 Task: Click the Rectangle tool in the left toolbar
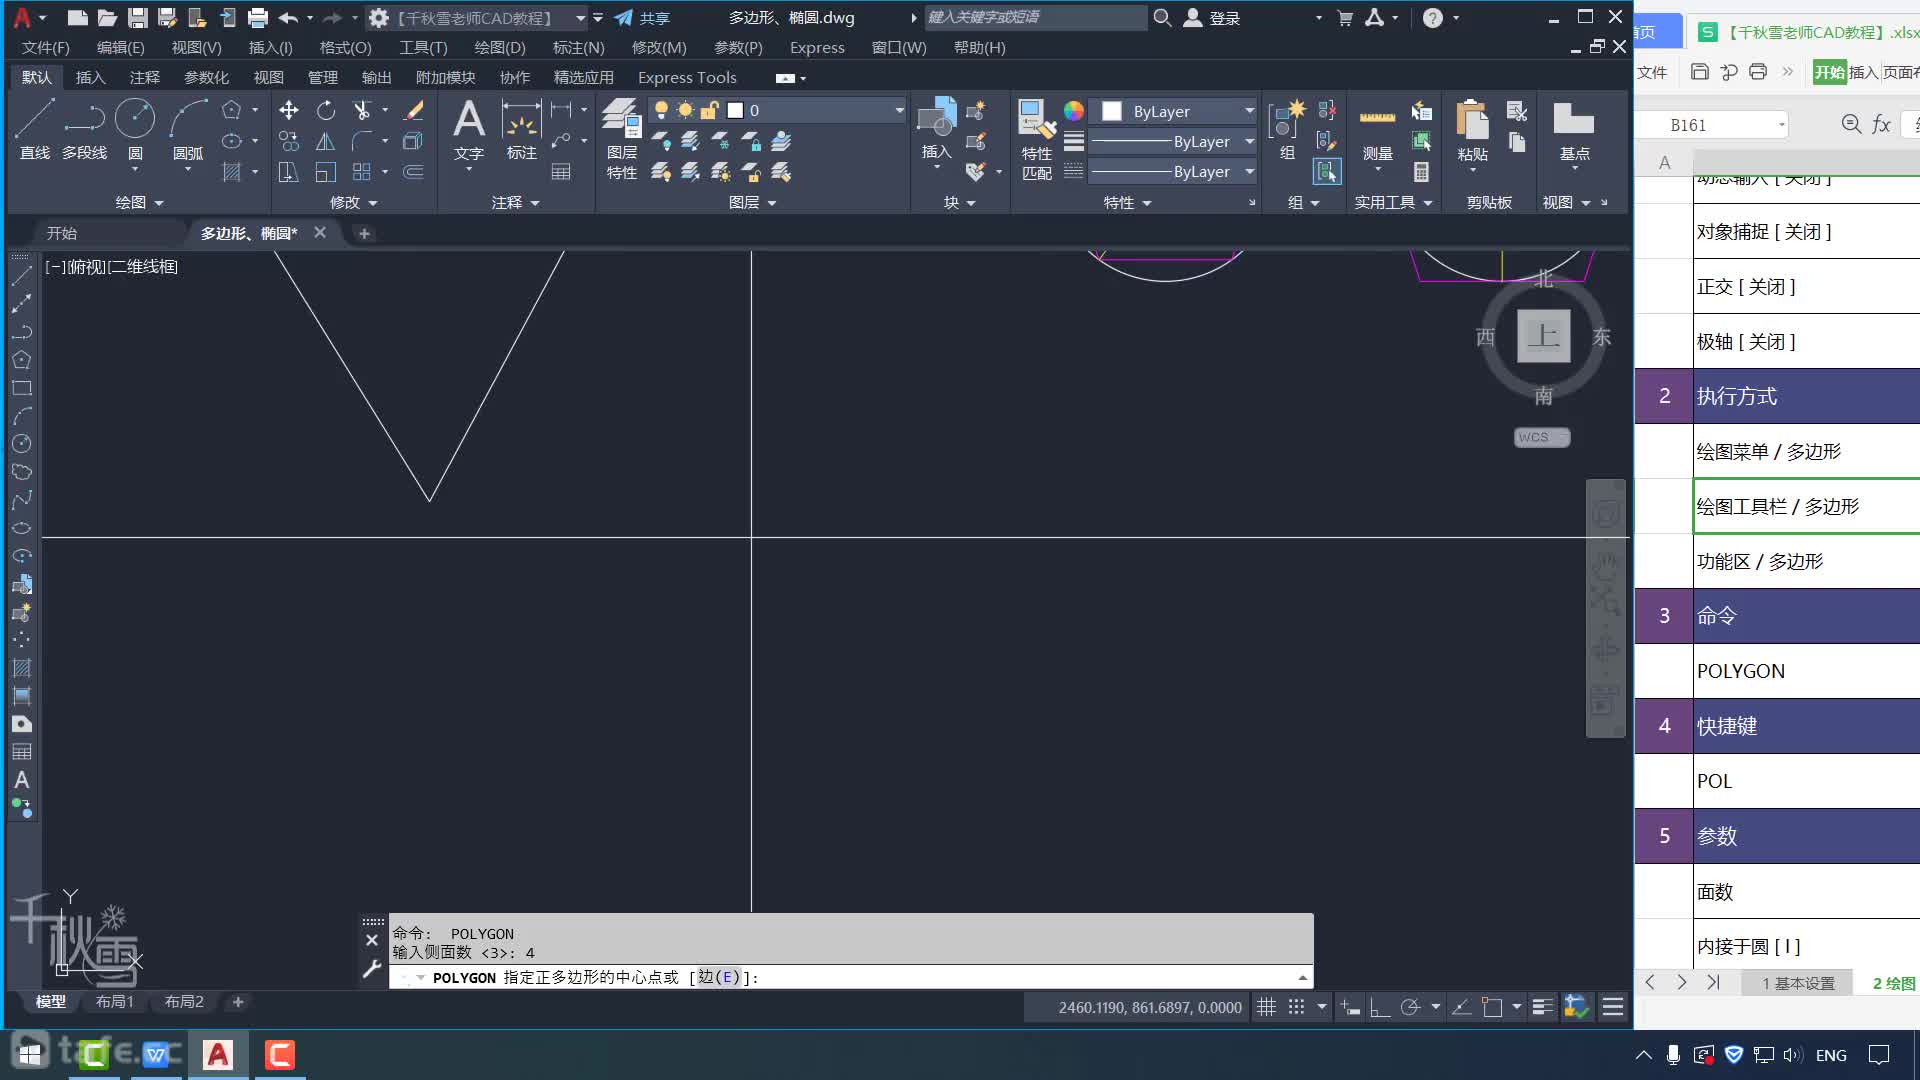point(21,388)
